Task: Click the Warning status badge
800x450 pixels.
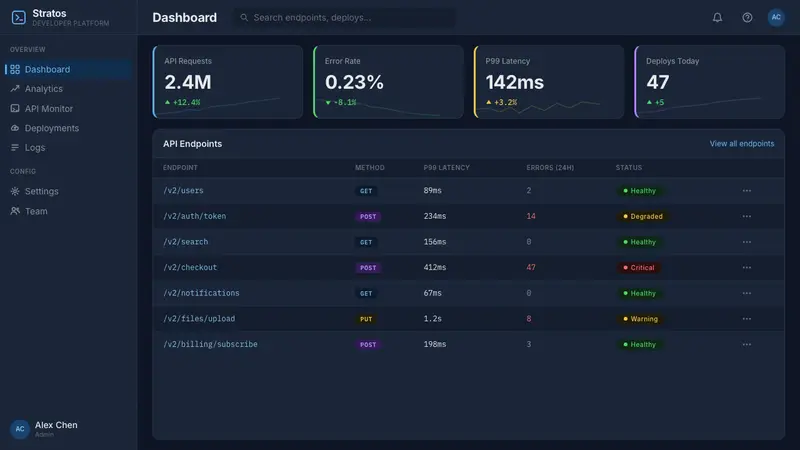Action: coord(640,319)
